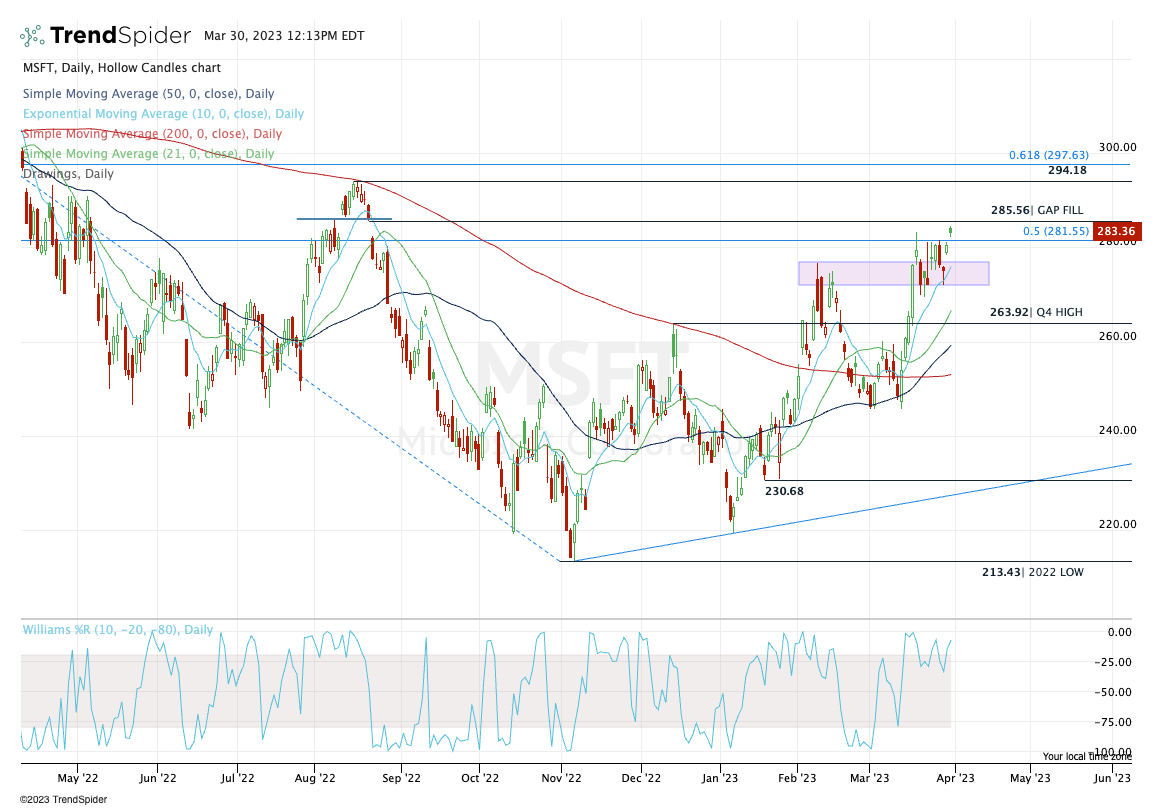Click the Jan '23 date axis label
Viewport: 1162px width, 809px height.
pyautogui.click(x=720, y=778)
